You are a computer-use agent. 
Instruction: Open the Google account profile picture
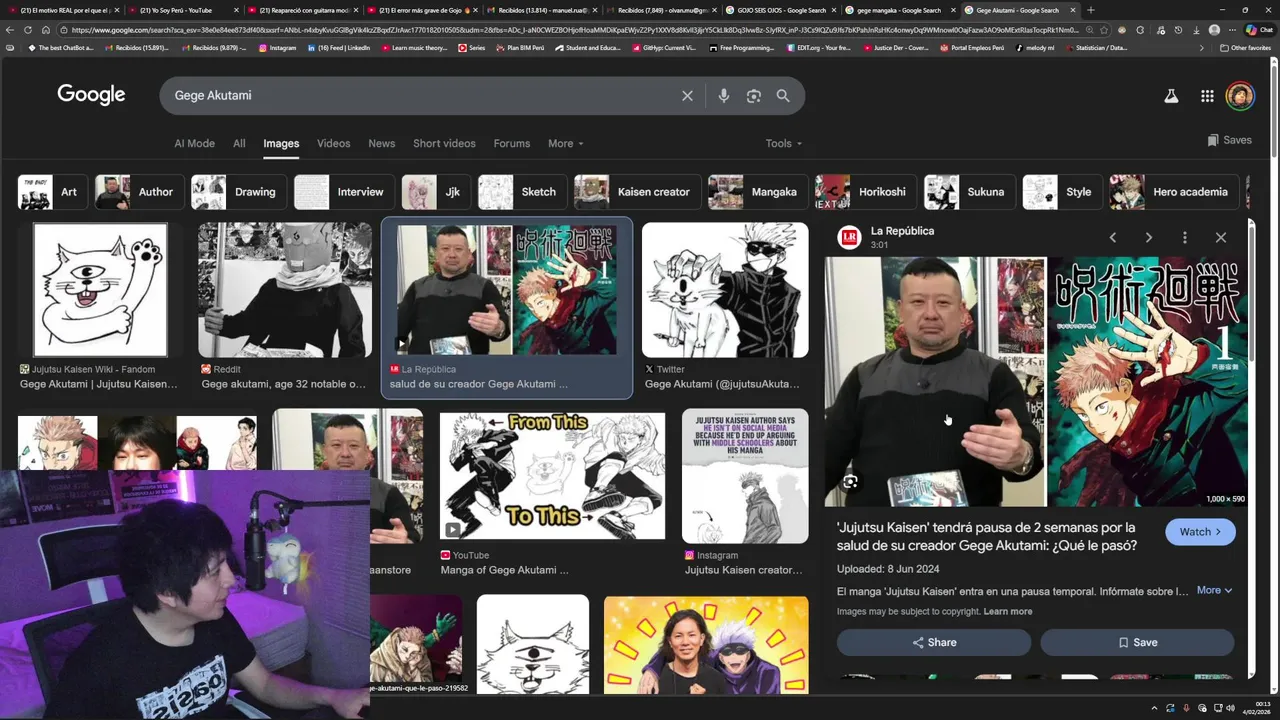(x=1240, y=96)
